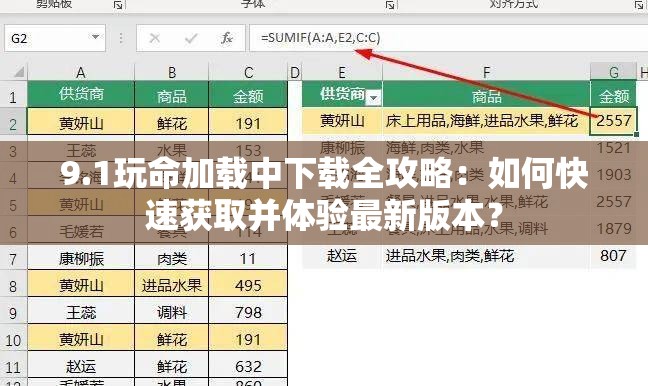Click cell C9 with value 798
Viewport: 648px width, 386px height.
[248, 311]
